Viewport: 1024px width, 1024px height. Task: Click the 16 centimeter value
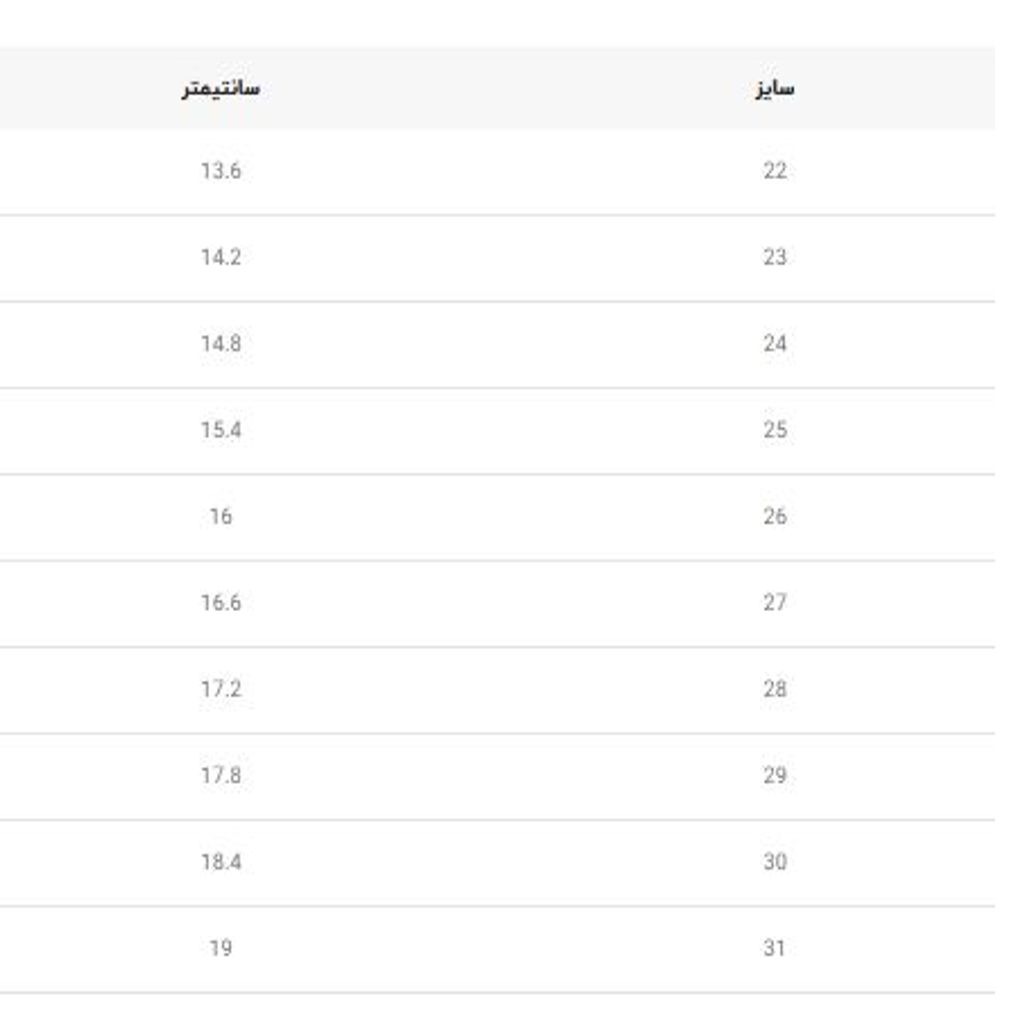pos(220,517)
